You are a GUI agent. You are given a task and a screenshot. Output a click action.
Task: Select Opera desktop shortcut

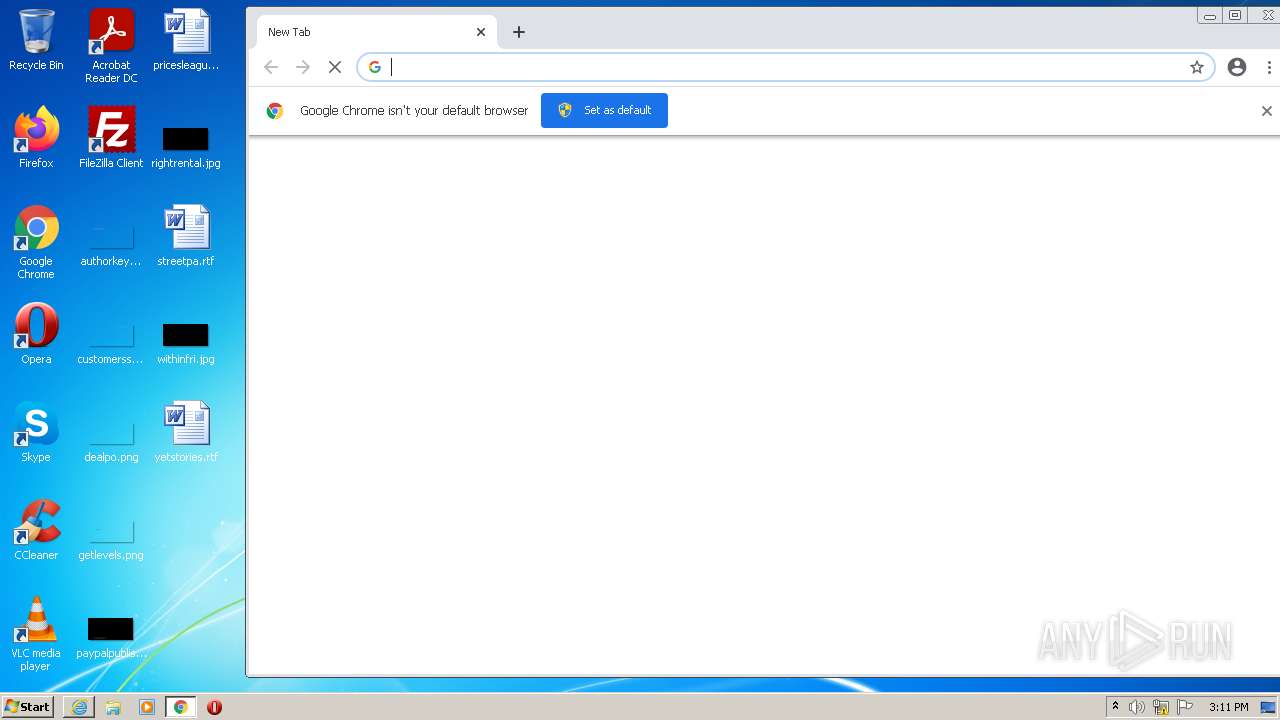point(36,334)
